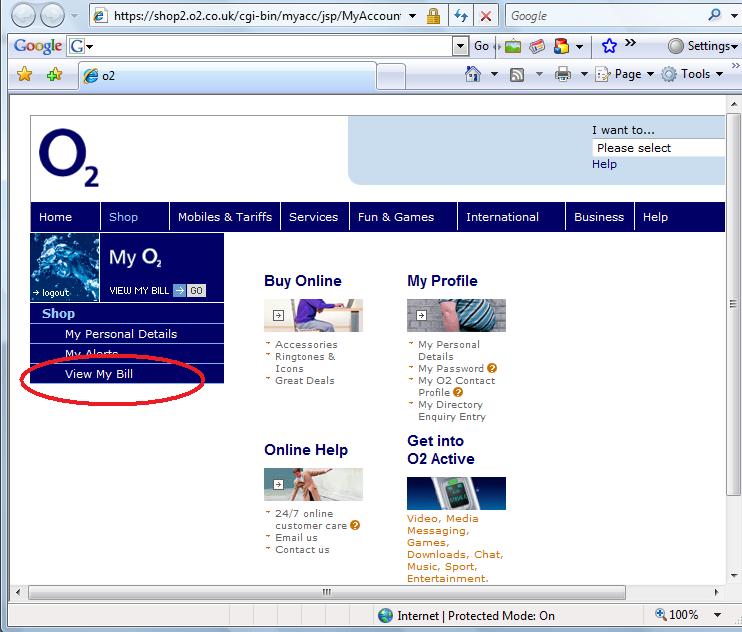Click the orange help icon next to My Password

[492, 368]
